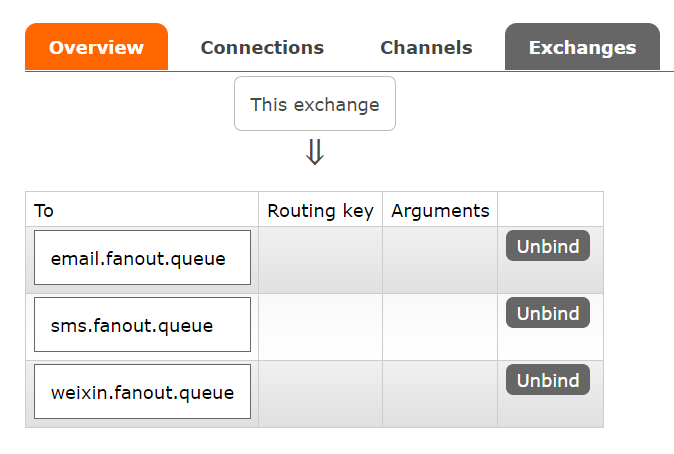Viewport: 674px width, 454px height.
Task: Unbind the sms.fanout.queue binding
Action: pos(548,313)
